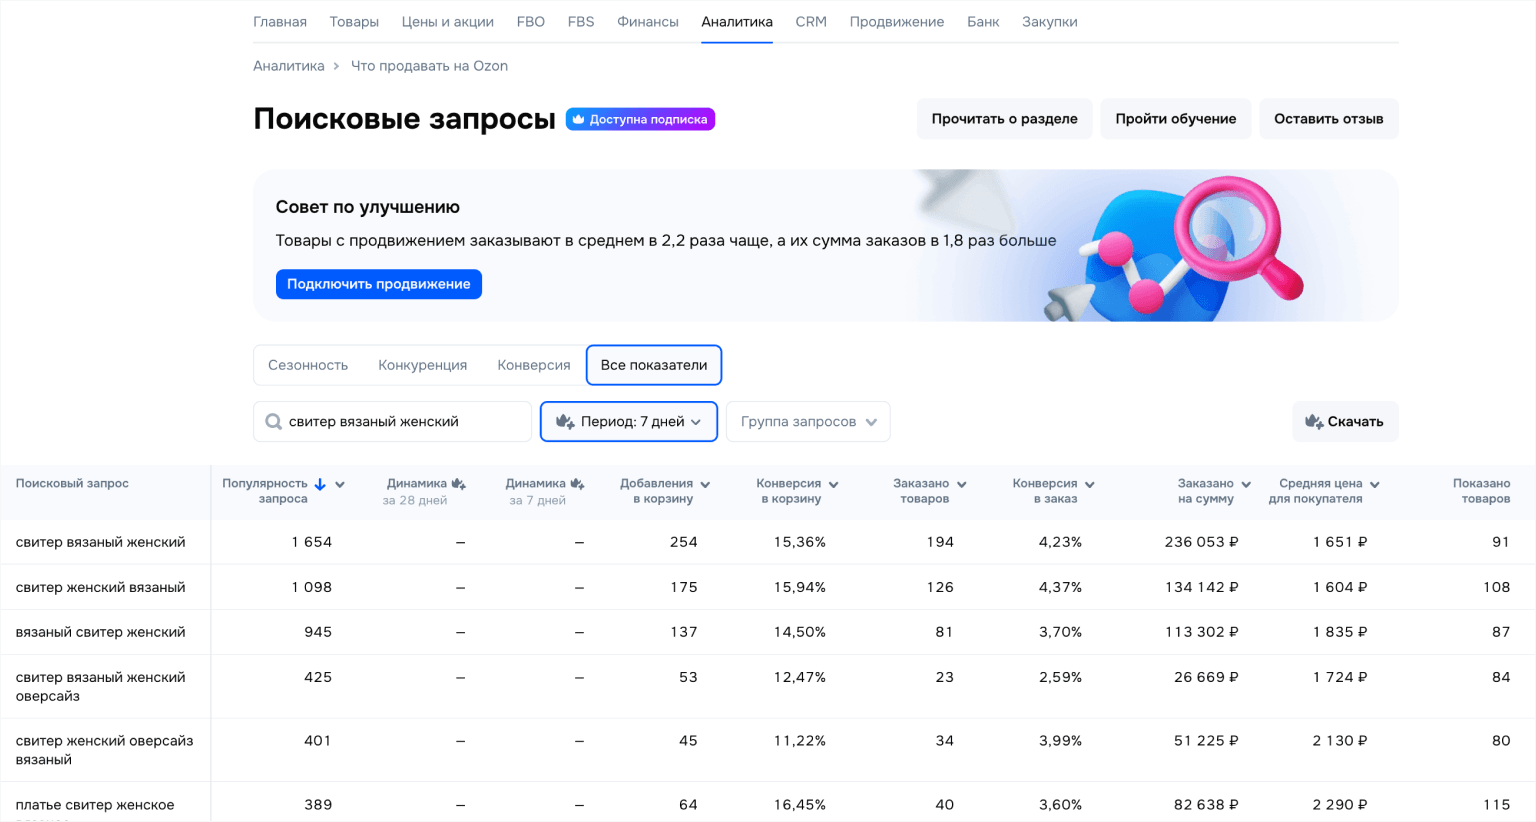This screenshot has height=822, width=1536.
Task: Open Банк menu item
Action: 983,22
